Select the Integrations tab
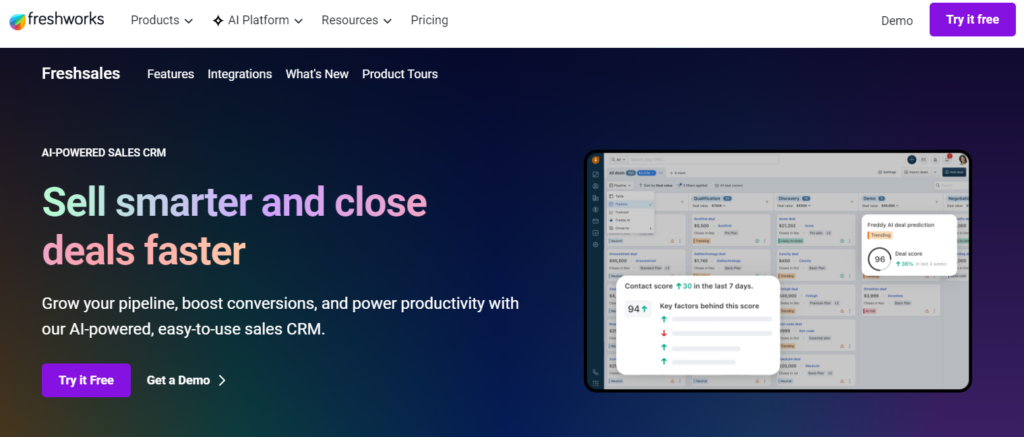Image resolution: width=1024 pixels, height=437 pixels. [240, 74]
